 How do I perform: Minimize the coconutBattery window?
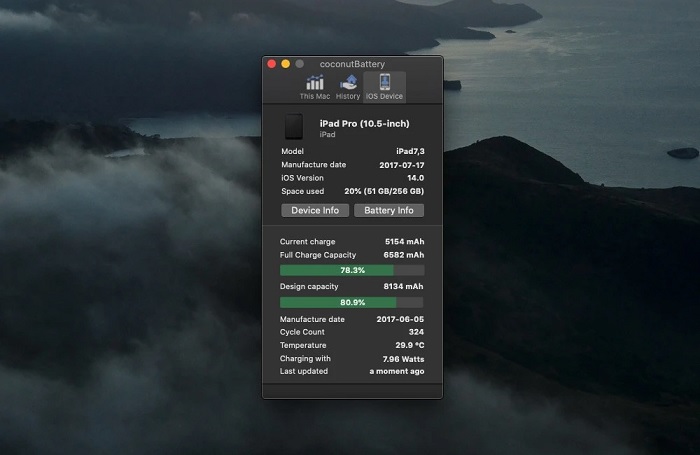point(285,64)
